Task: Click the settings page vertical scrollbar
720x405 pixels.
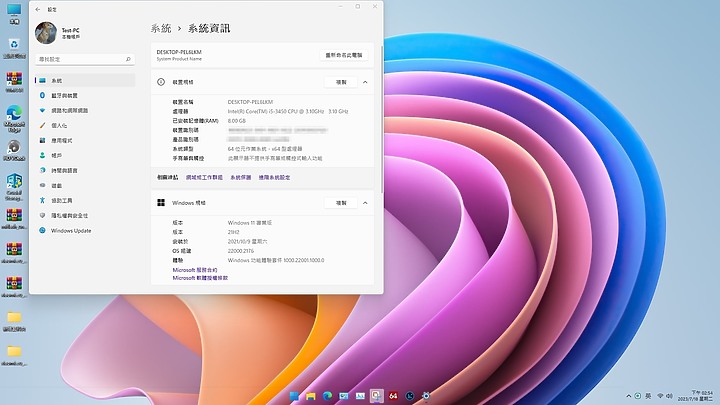Action: 382,118
